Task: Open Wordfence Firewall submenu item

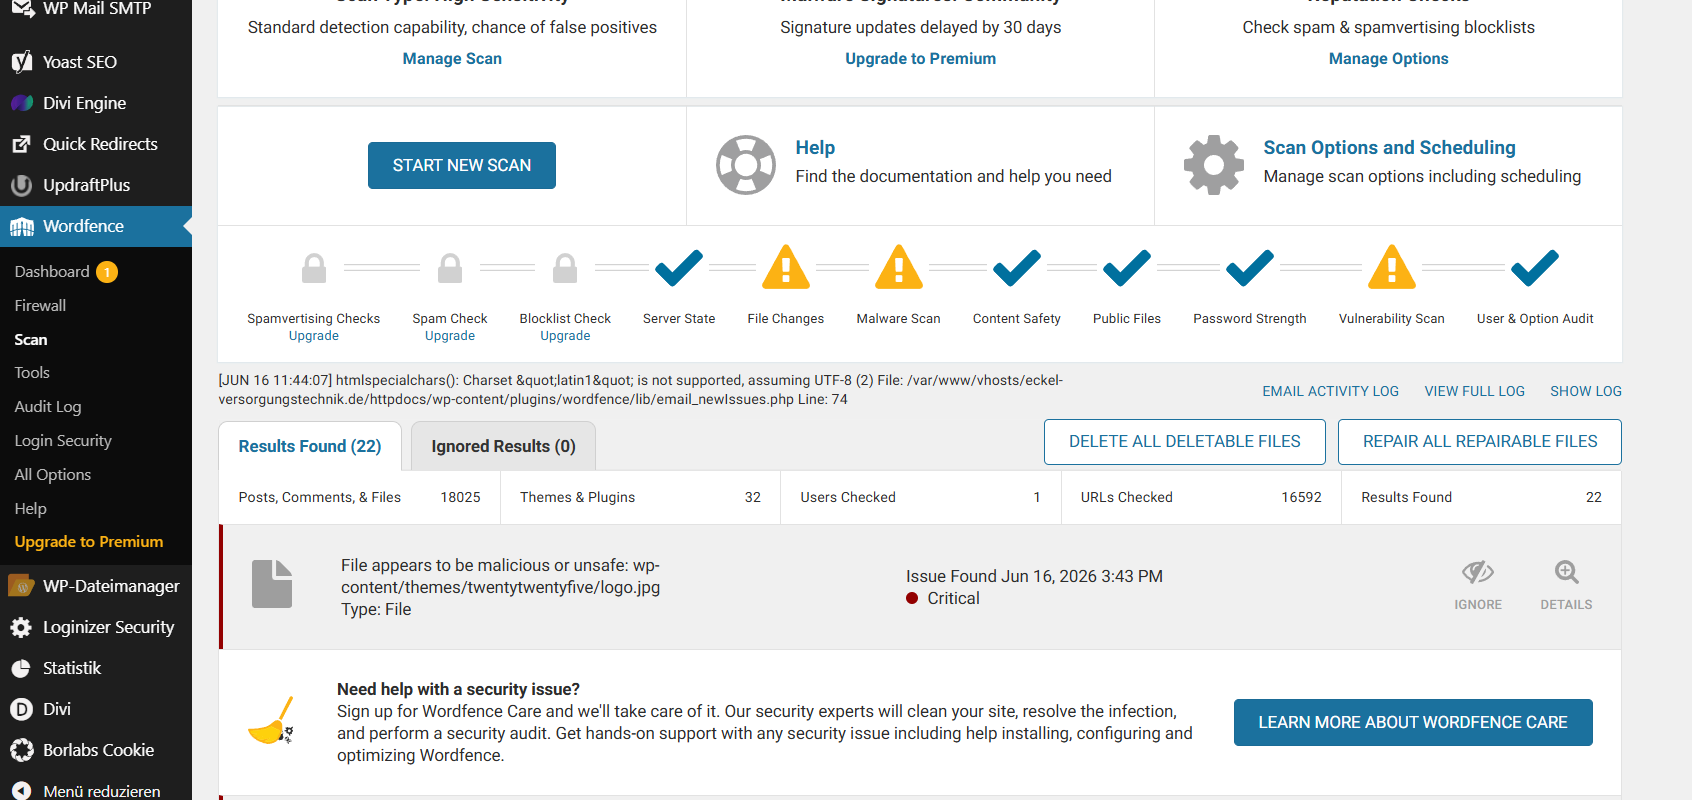Action: point(40,306)
